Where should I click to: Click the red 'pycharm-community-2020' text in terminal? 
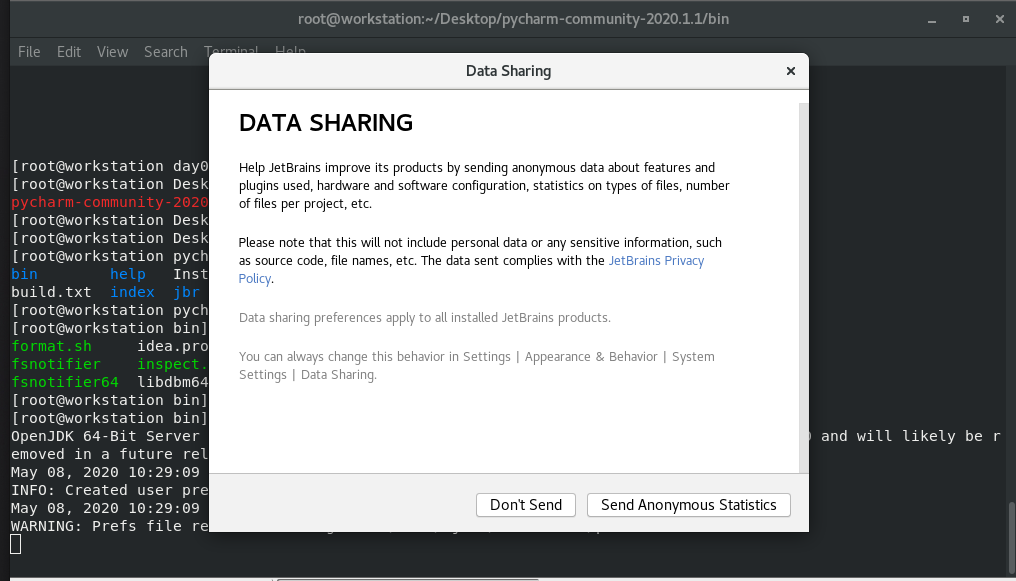click(110, 202)
